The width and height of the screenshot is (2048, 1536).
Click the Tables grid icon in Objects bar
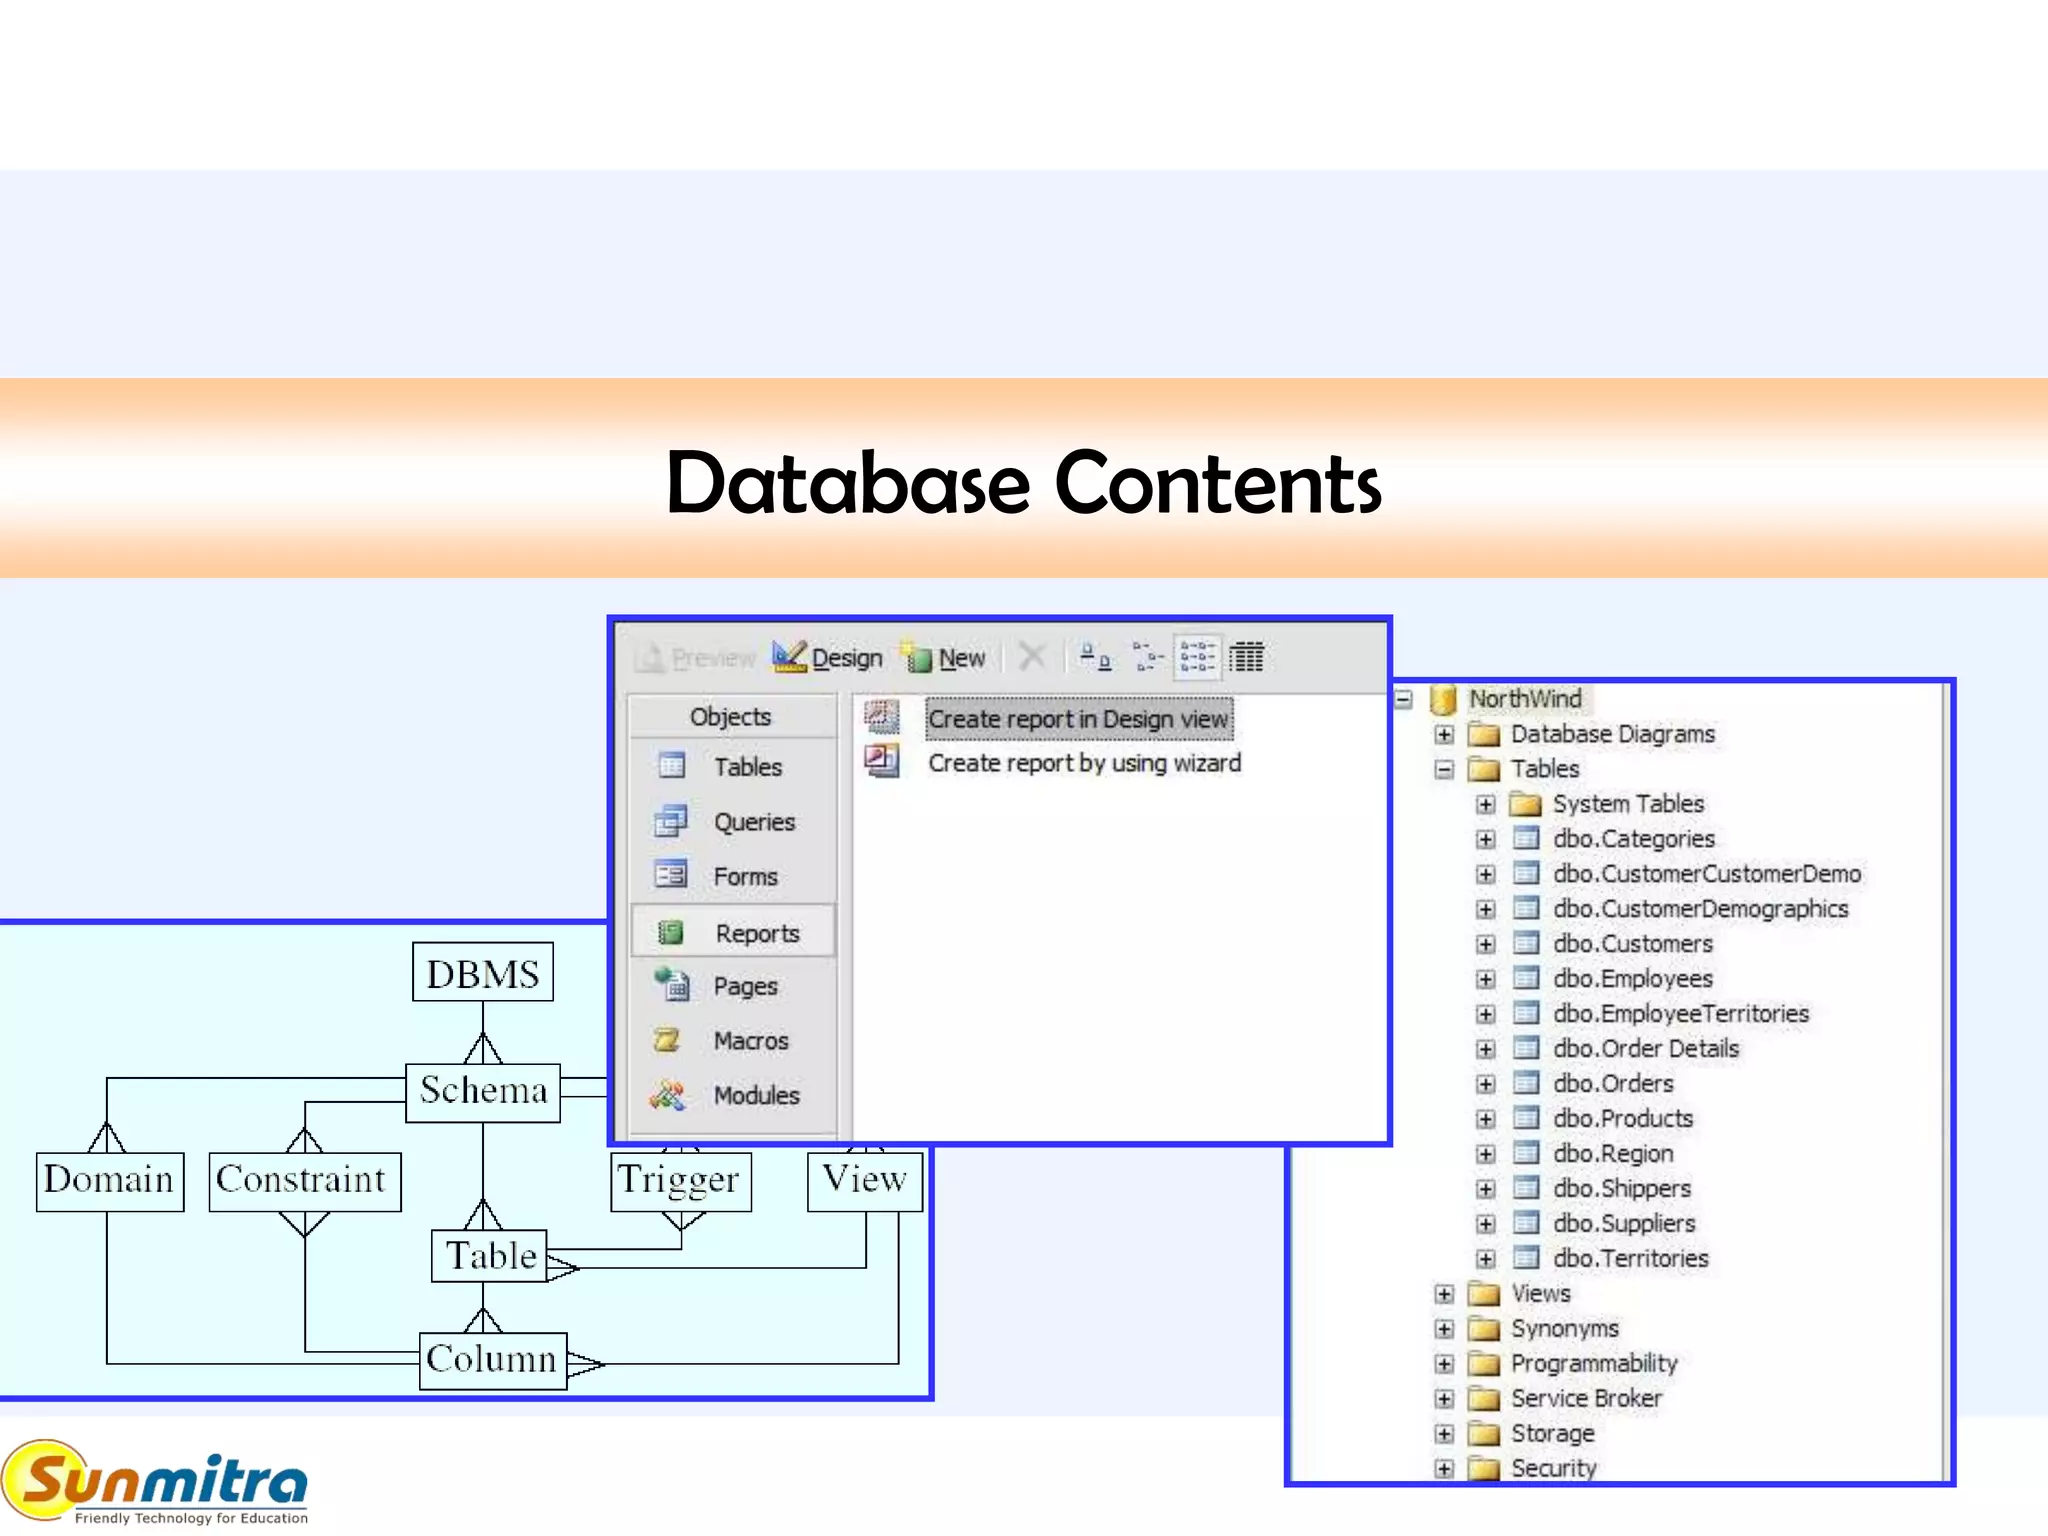(671, 765)
